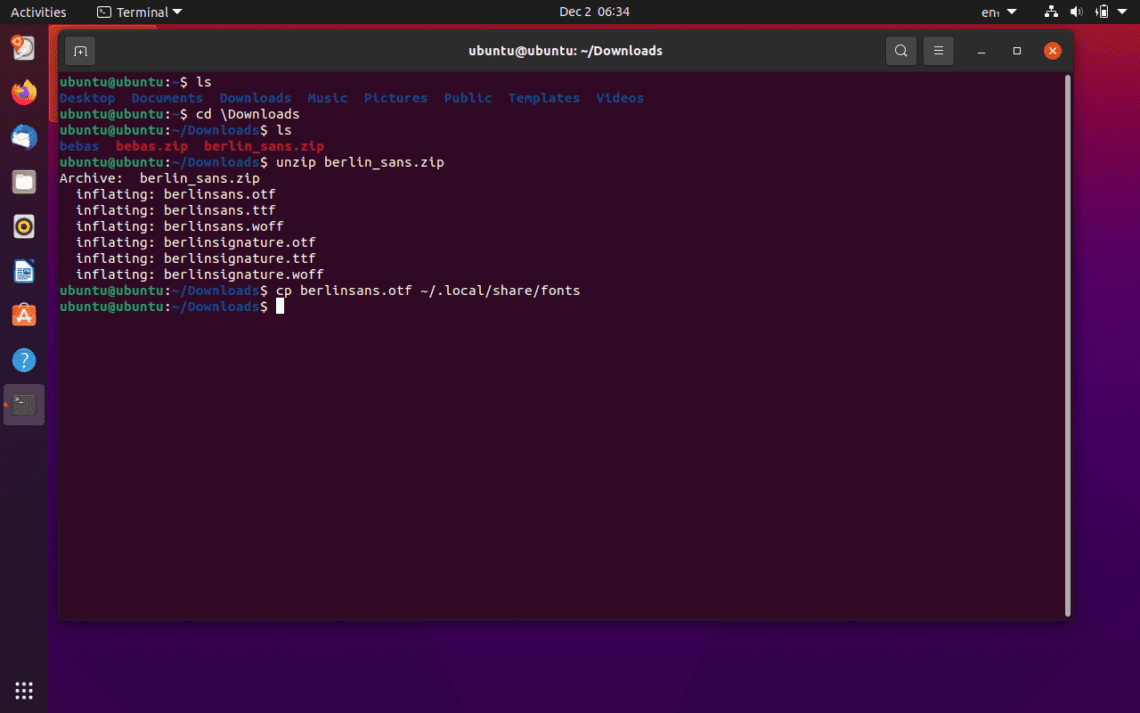Image resolution: width=1140 pixels, height=713 pixels.
Task: Open the Terminal hamburger menu
Action: [937, 50]
